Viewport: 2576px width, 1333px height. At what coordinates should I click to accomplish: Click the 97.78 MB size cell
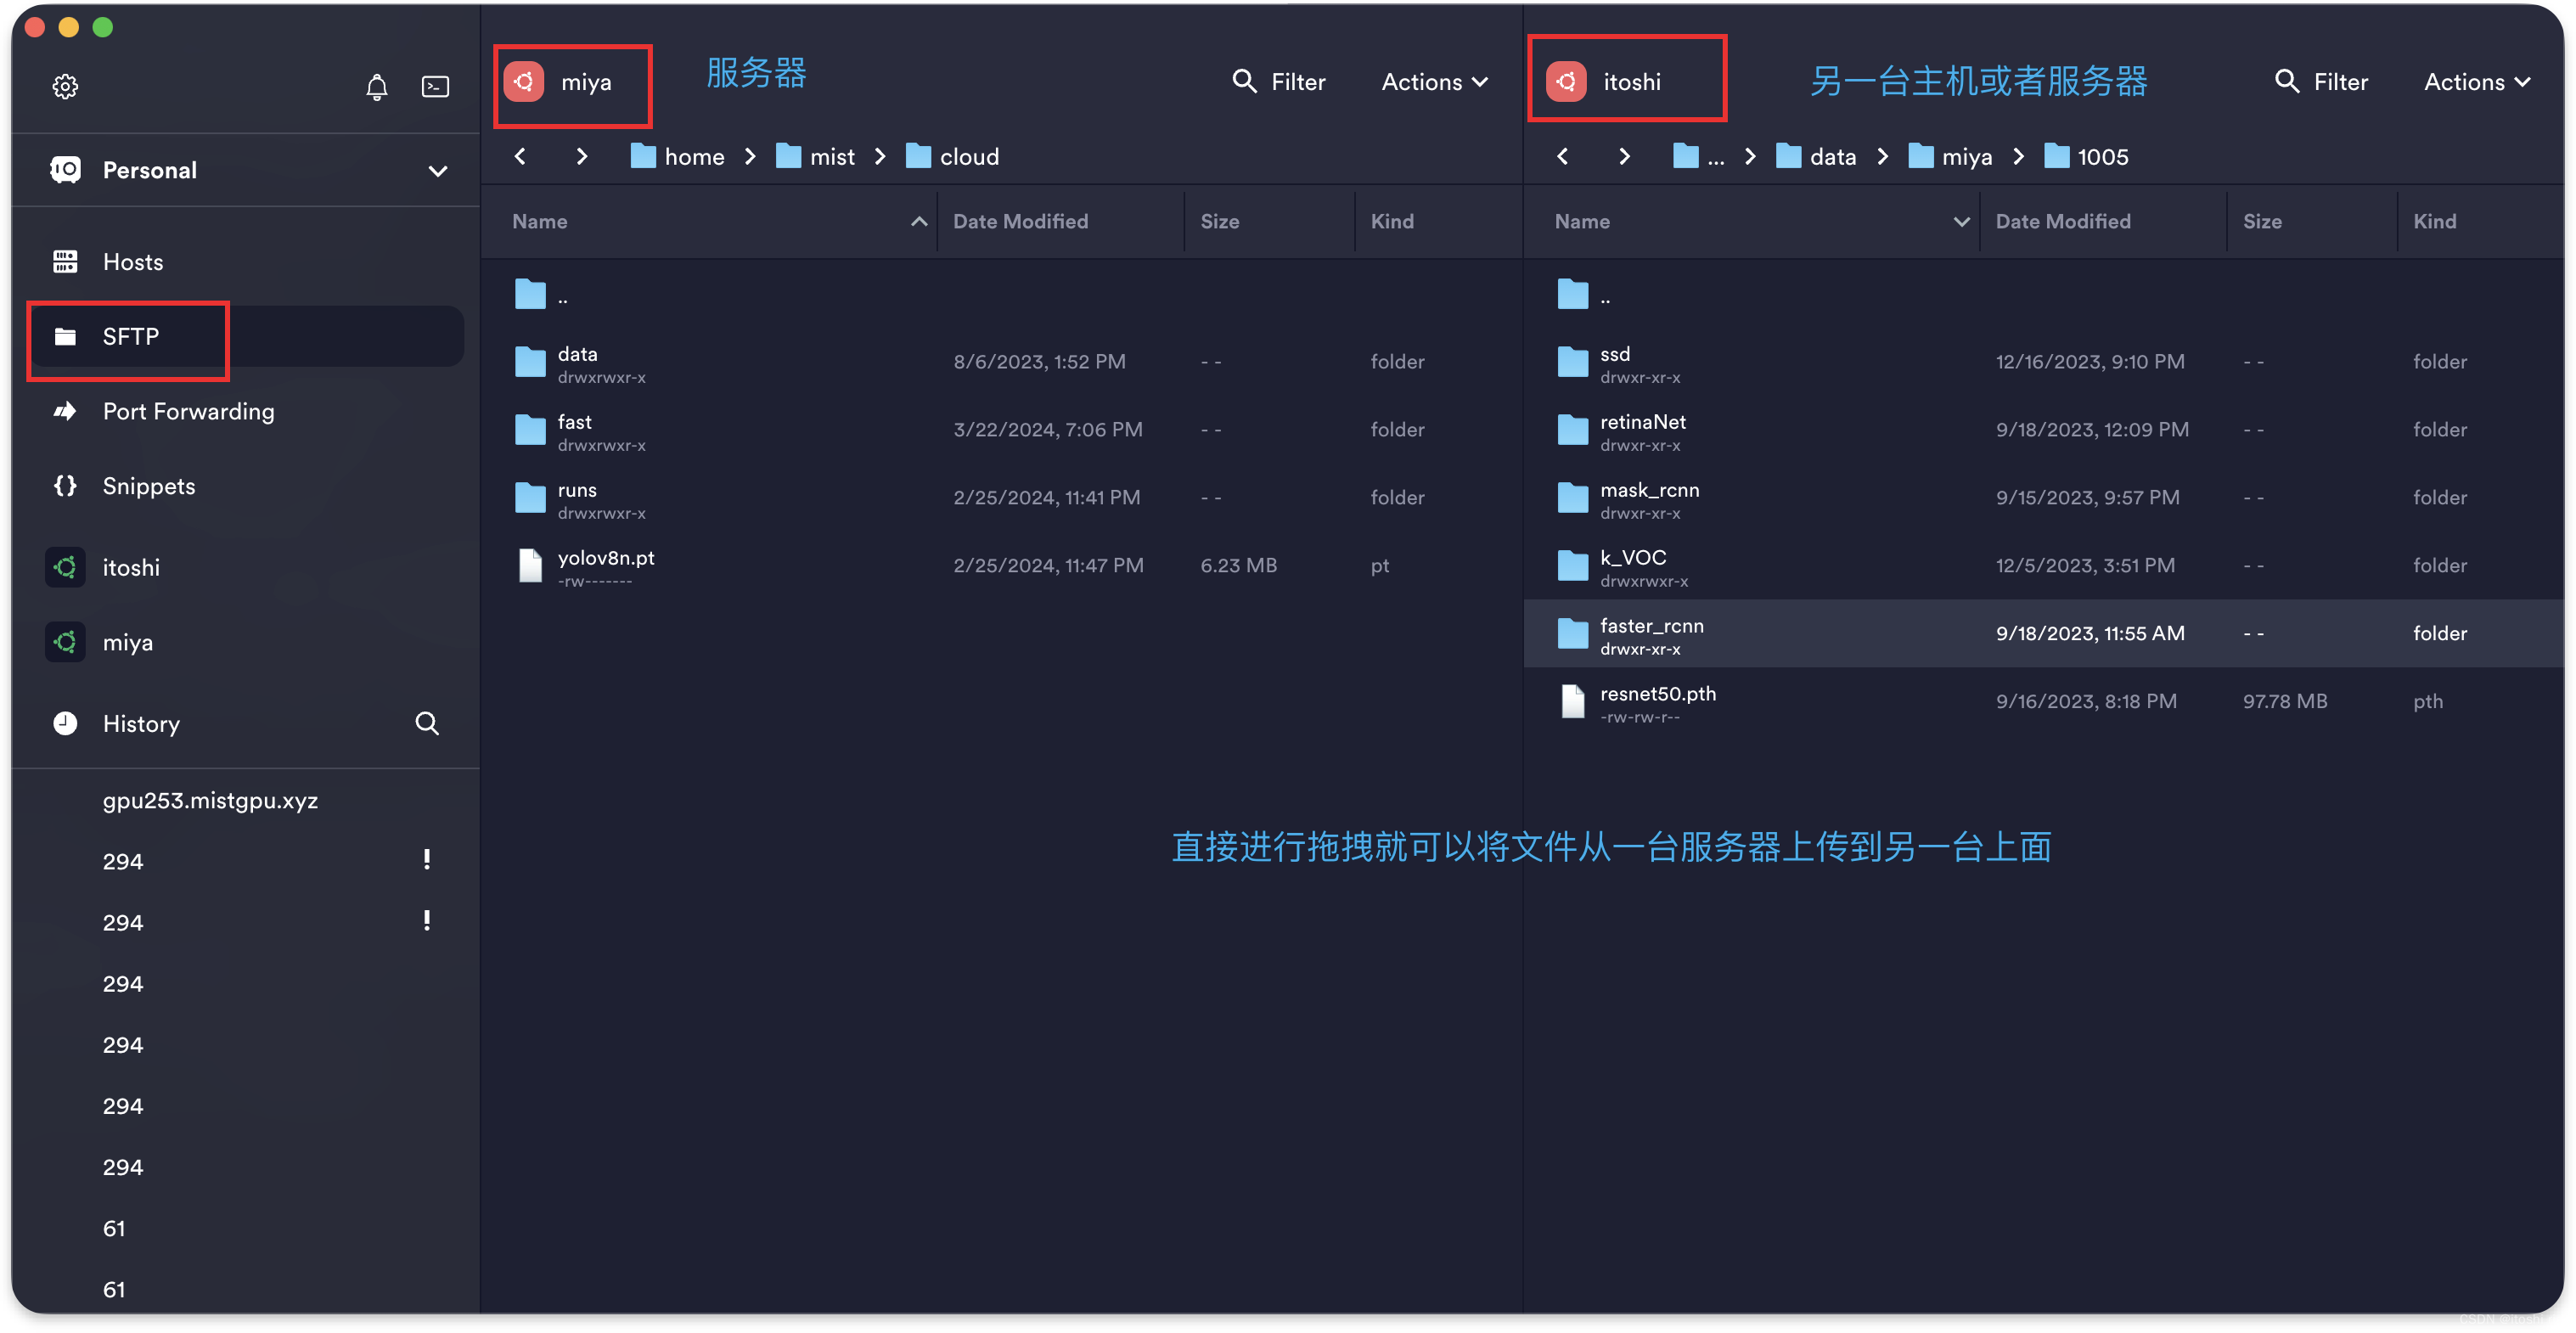coord(2285,702)
